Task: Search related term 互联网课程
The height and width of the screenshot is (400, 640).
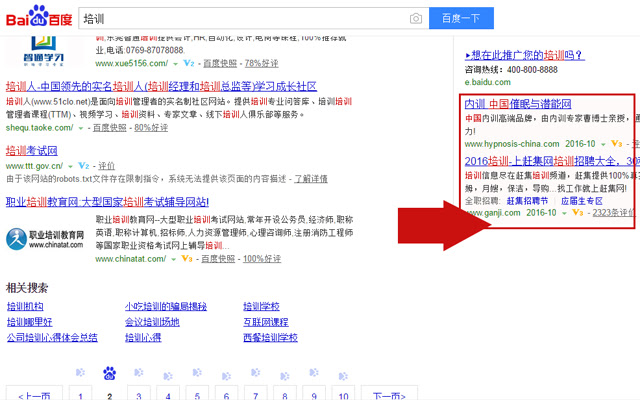Action: pyautogui.click(x=266, y=322)
